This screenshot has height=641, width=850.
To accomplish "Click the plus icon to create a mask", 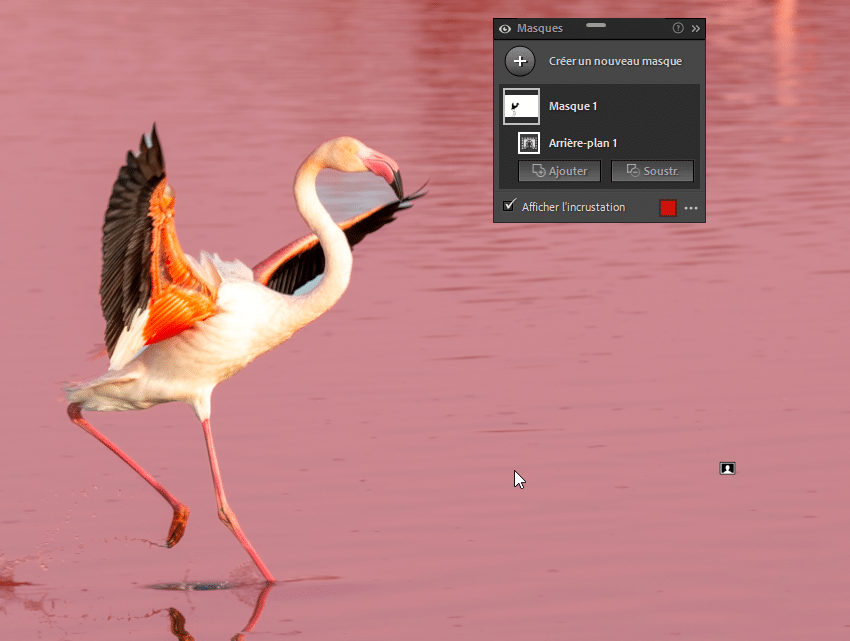I will 520,61.
